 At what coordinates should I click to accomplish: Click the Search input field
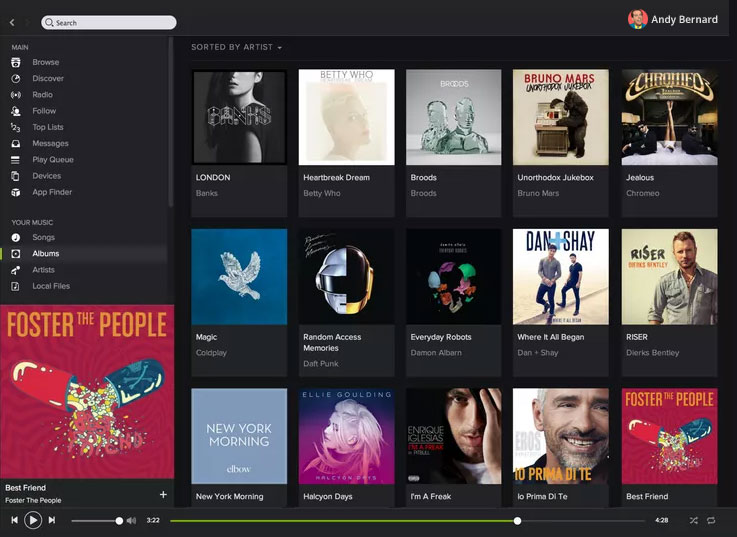[x=109, y=23]
